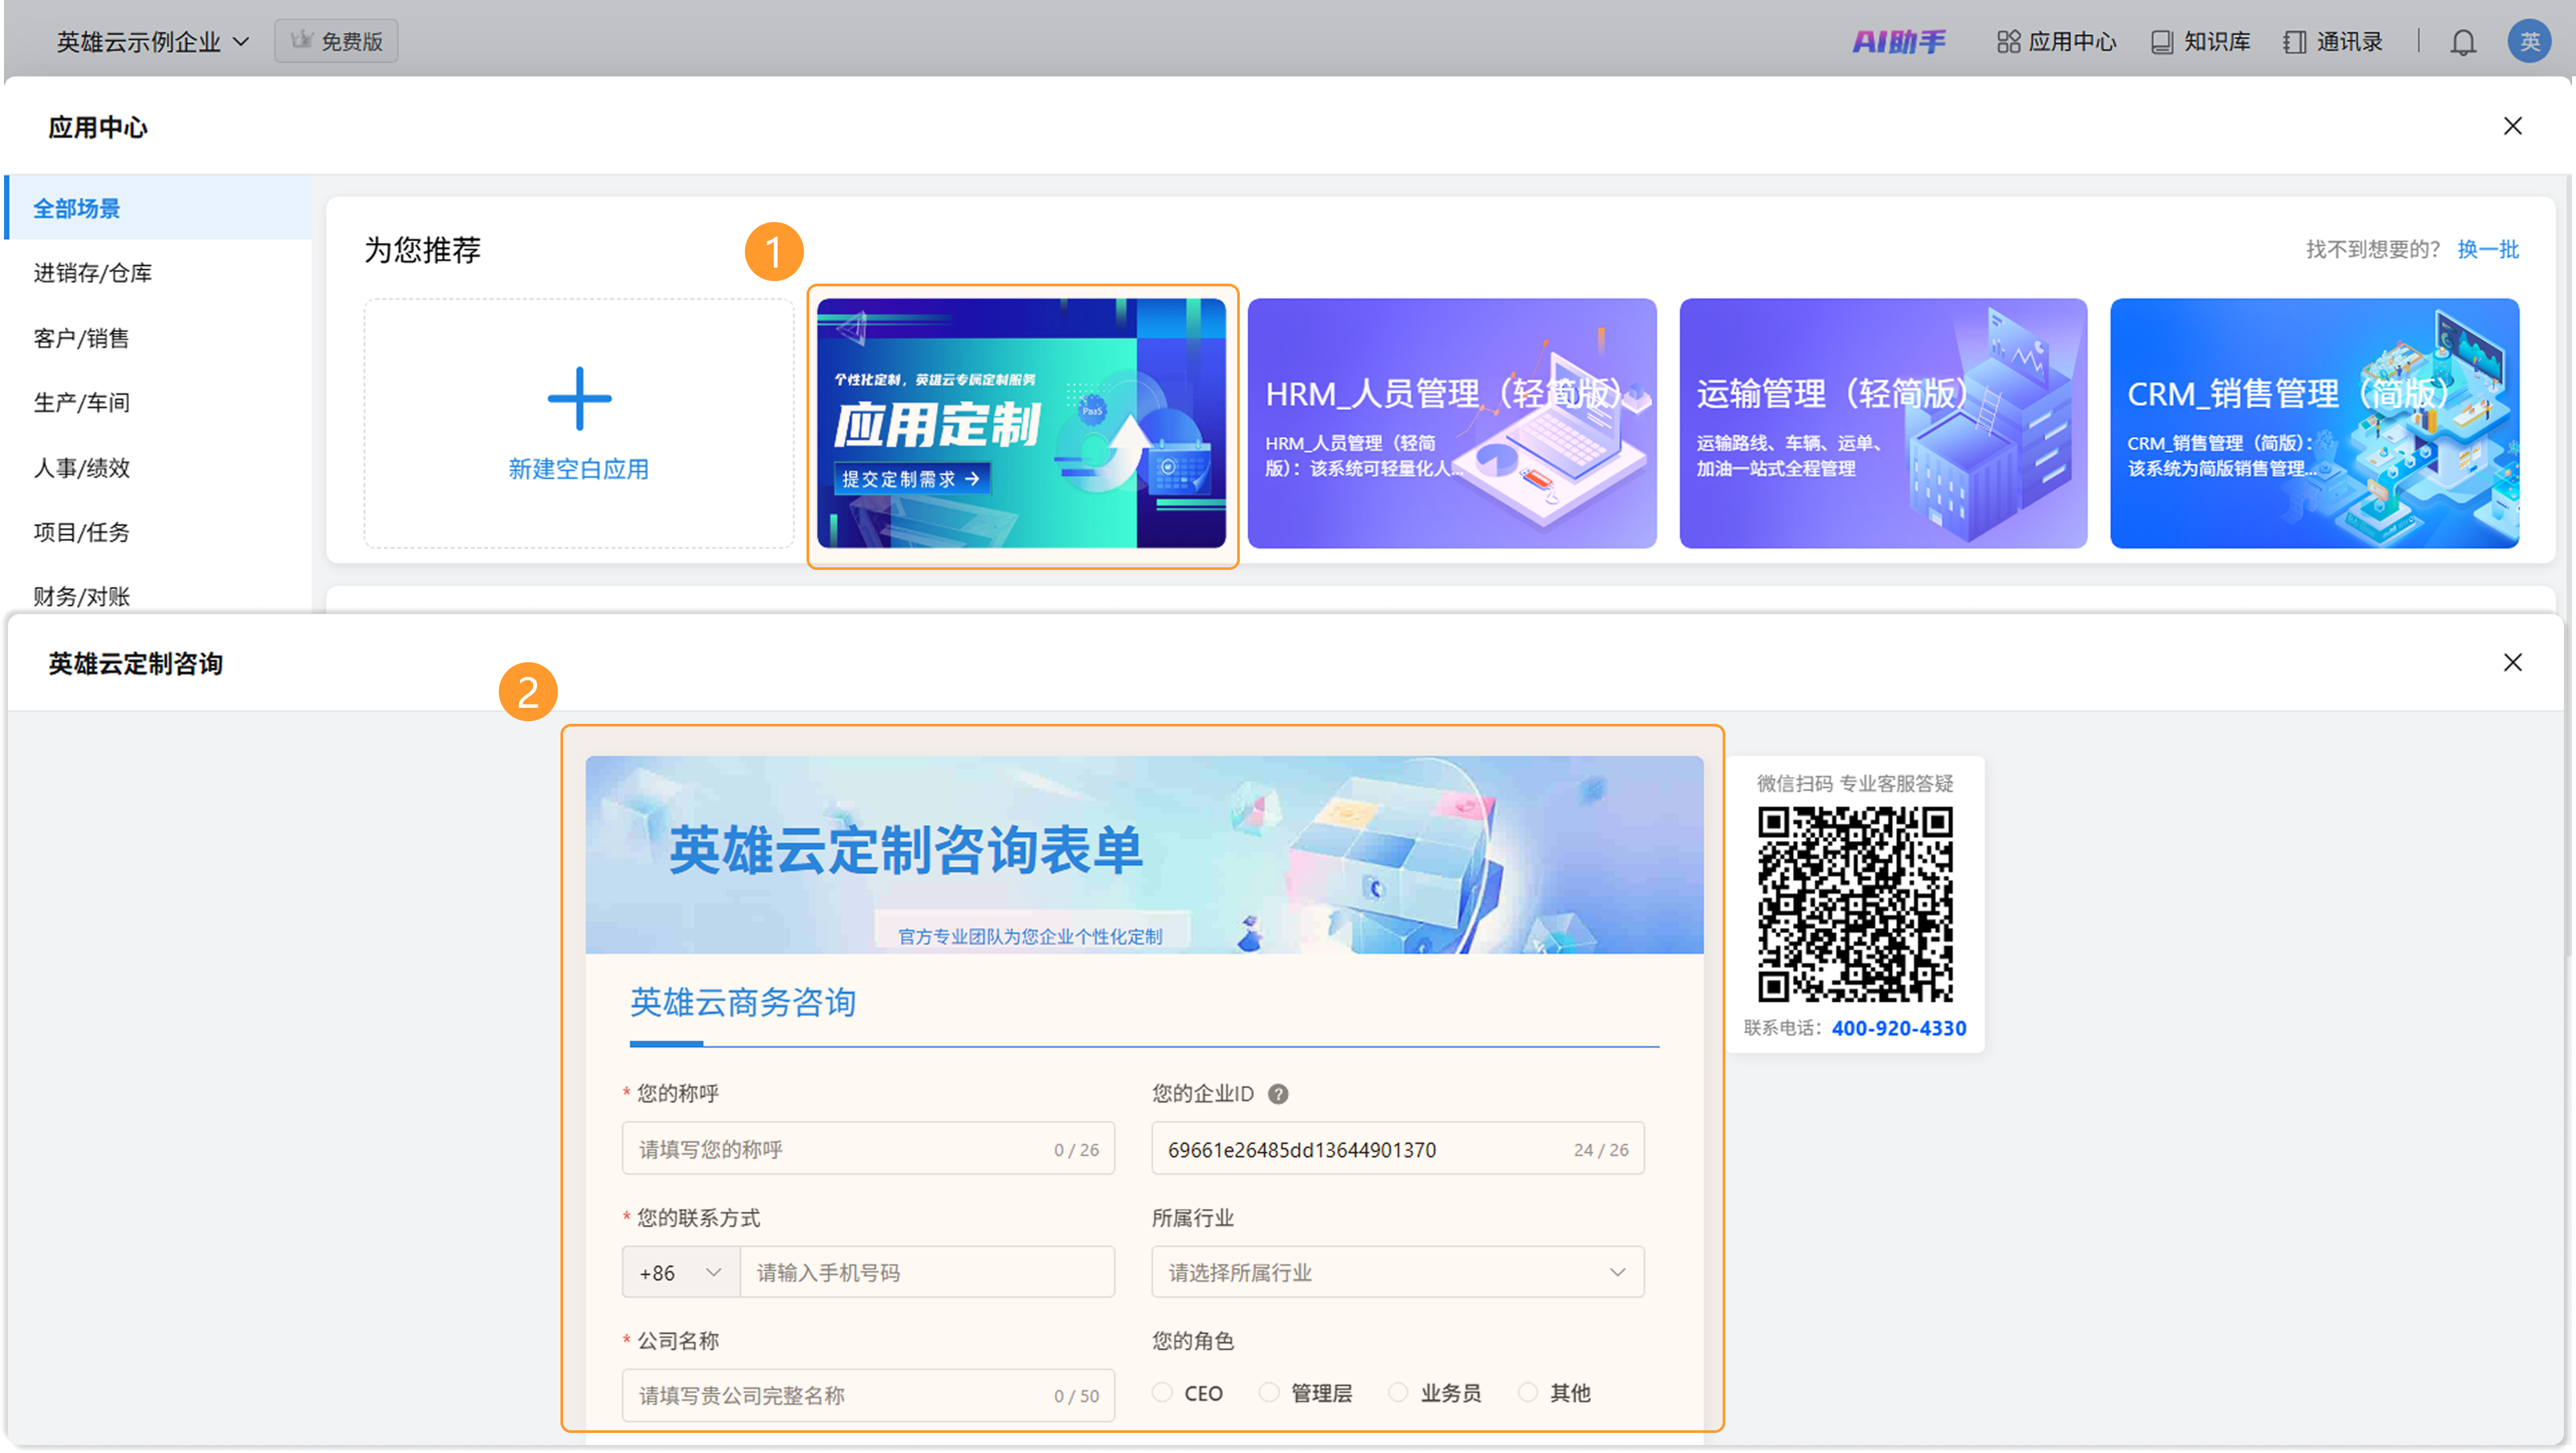This screenshot has height=1453, width=2576.
Task: Switch to 客户/销售 category
Action: coord(81,338)
